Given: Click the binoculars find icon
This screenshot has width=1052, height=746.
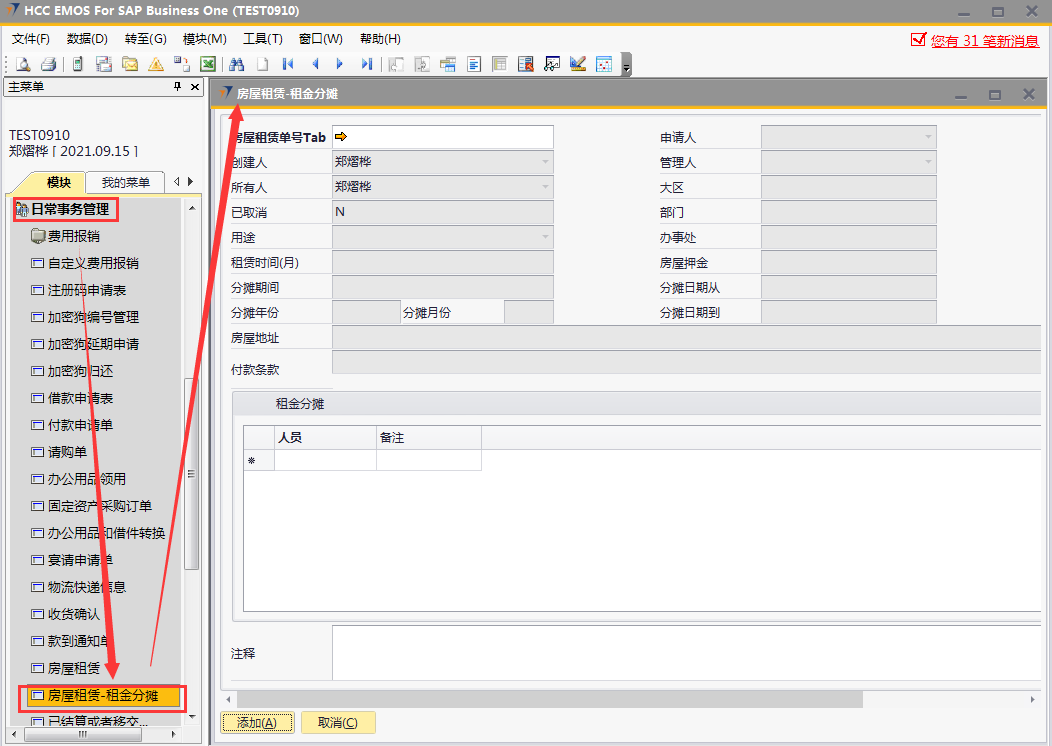Looking at the screenshot, I should click(x=237, y=64).
